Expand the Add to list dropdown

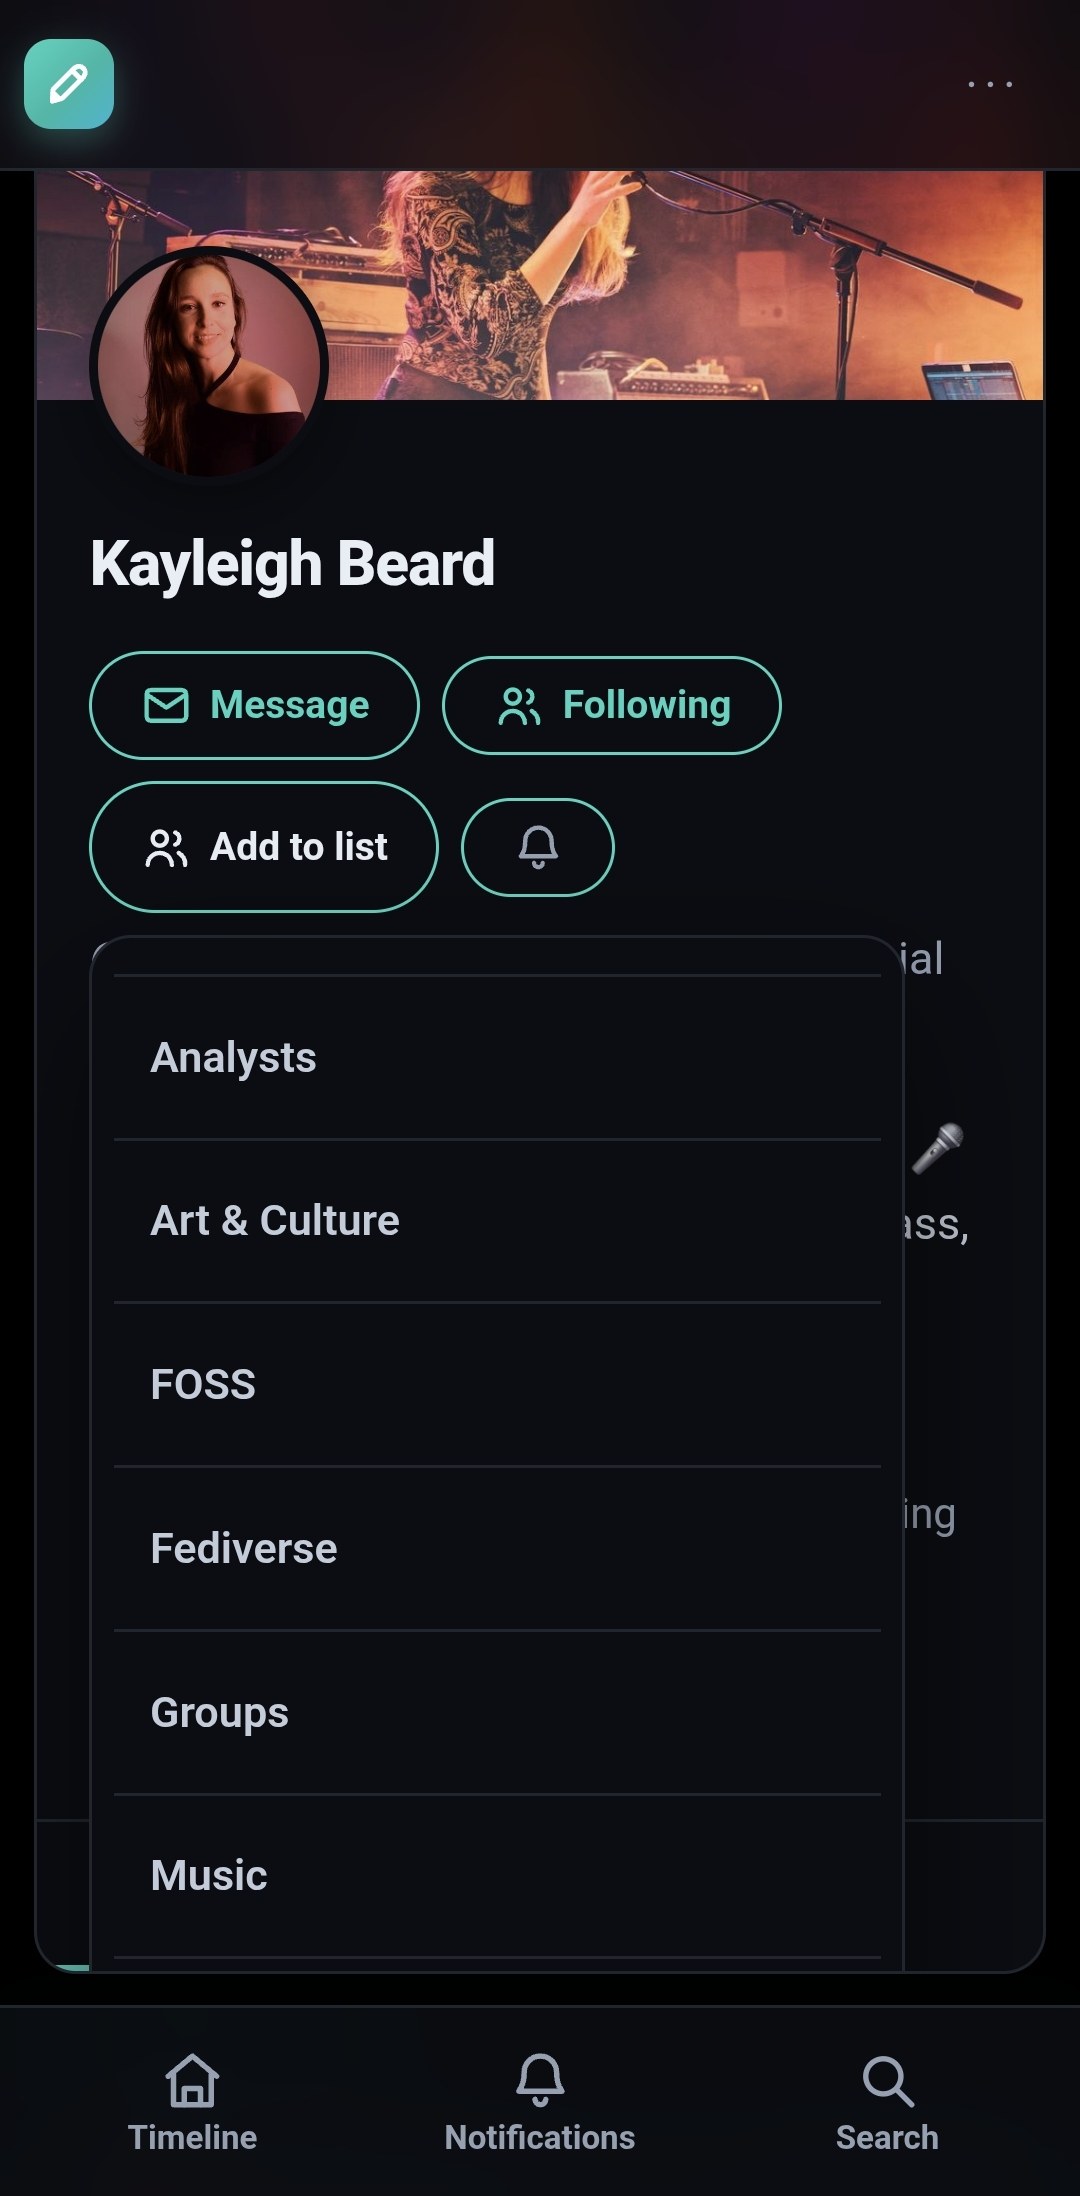tap(264, 847)
